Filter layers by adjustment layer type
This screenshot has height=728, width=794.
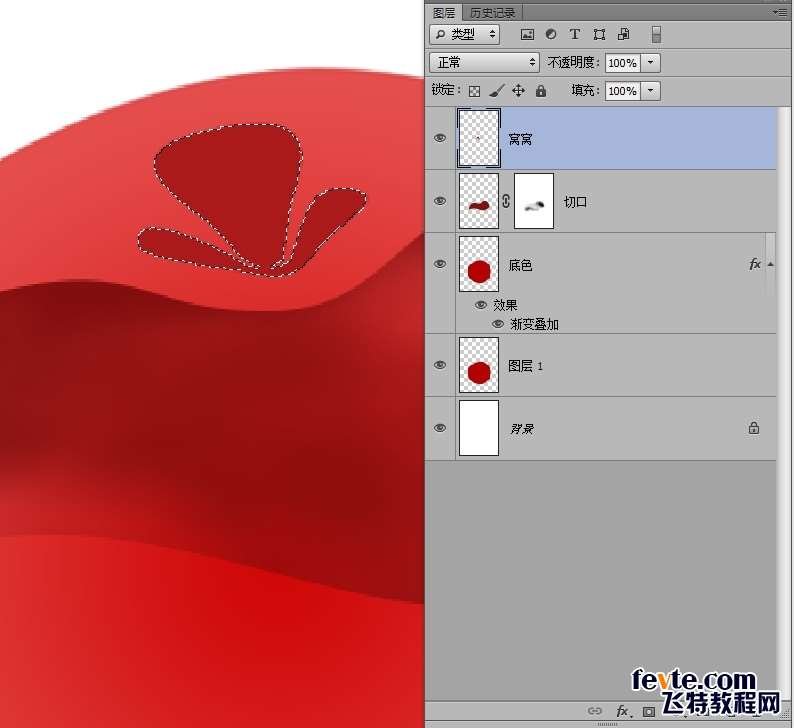click(551, 35)
